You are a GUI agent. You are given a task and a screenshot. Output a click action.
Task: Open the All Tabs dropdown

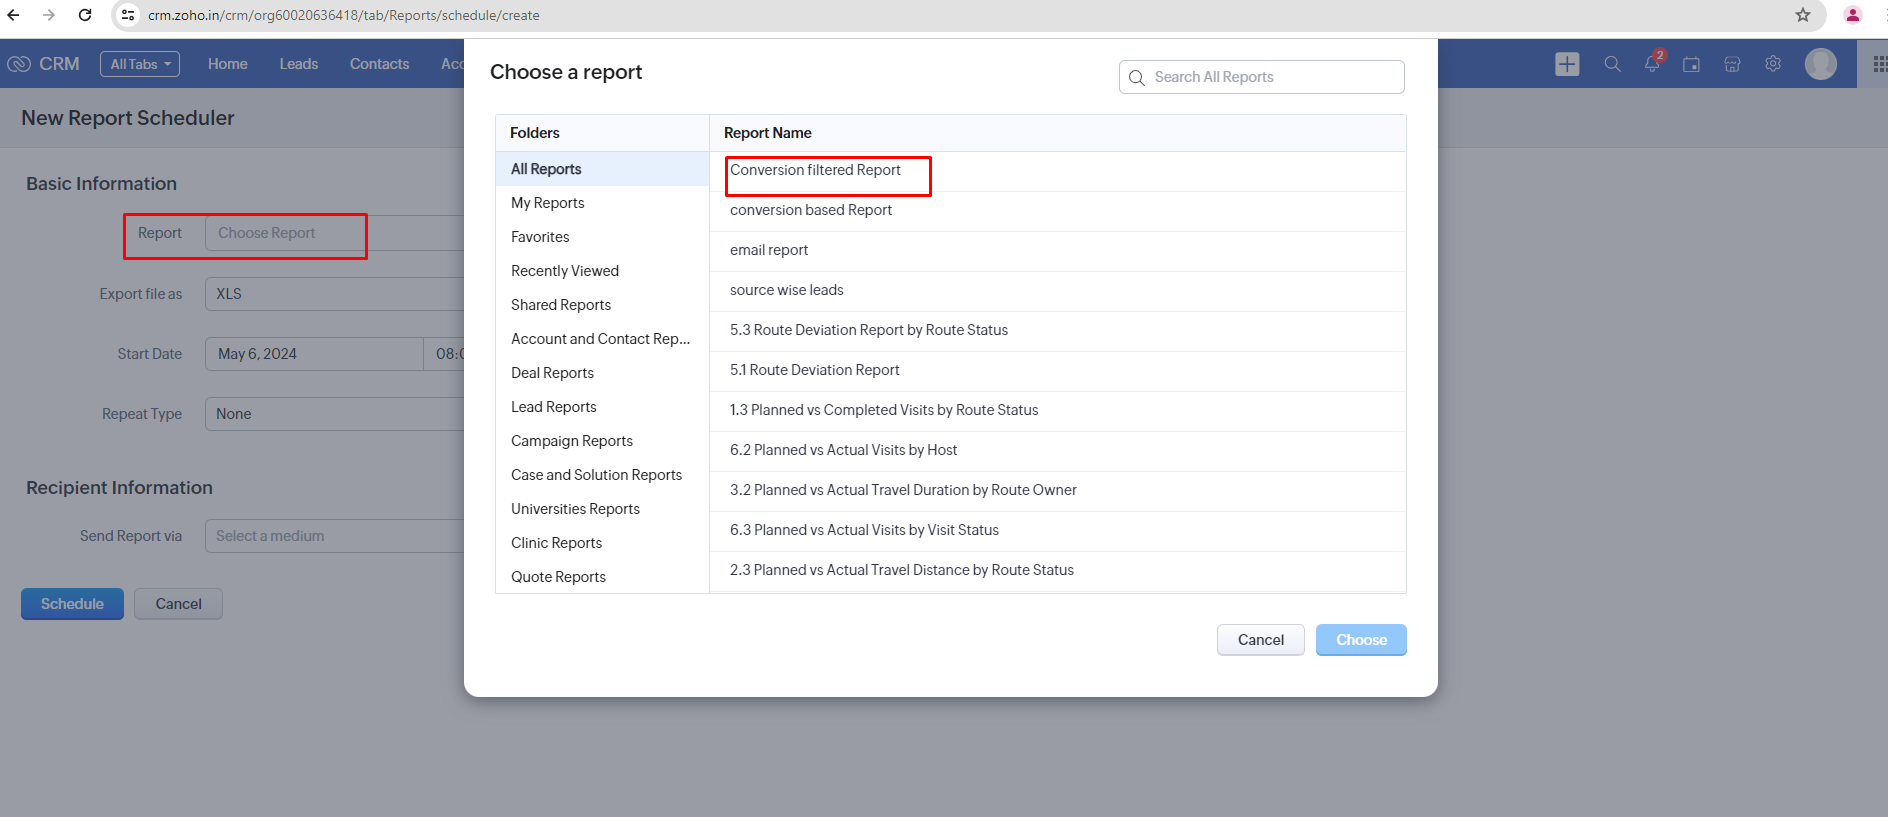pyautogui.click(x=140, y=64)
